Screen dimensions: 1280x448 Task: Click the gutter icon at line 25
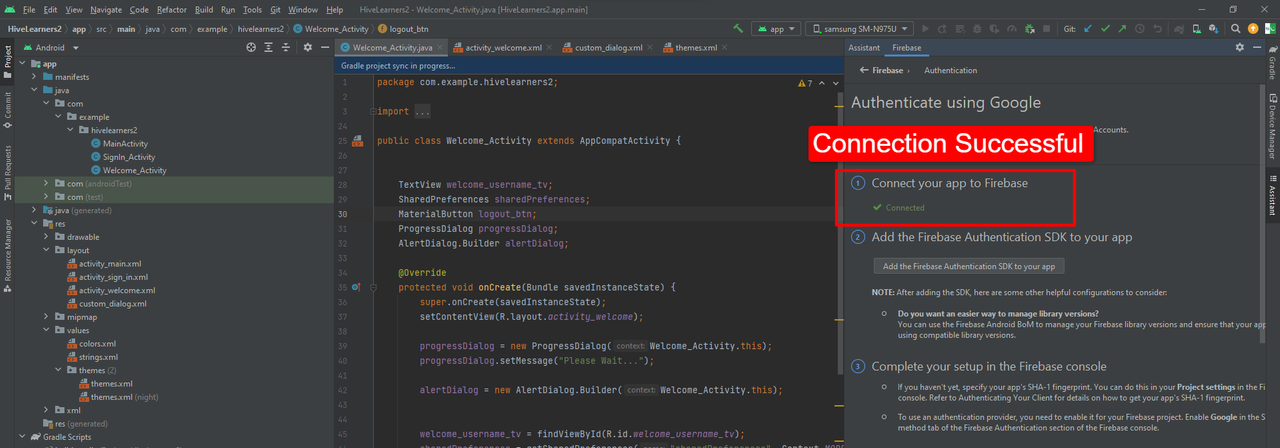(357, 141)
